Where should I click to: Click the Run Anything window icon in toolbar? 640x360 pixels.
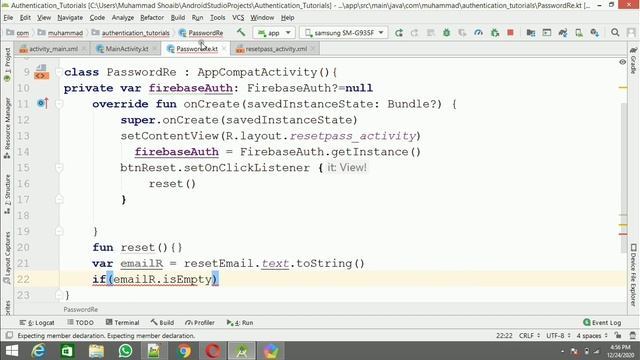click(x=547, y=33)
